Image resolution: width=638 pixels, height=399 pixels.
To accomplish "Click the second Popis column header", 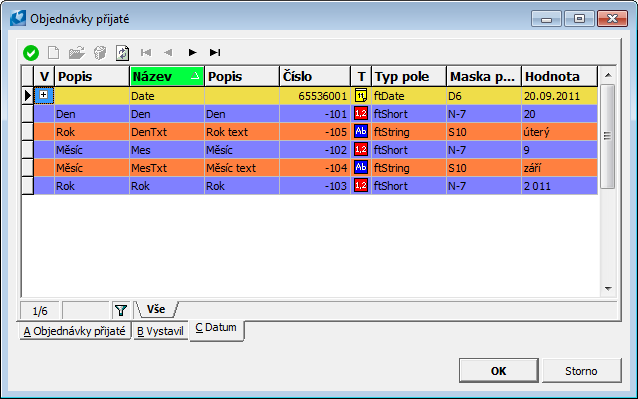I will click(x=242, y=76).
